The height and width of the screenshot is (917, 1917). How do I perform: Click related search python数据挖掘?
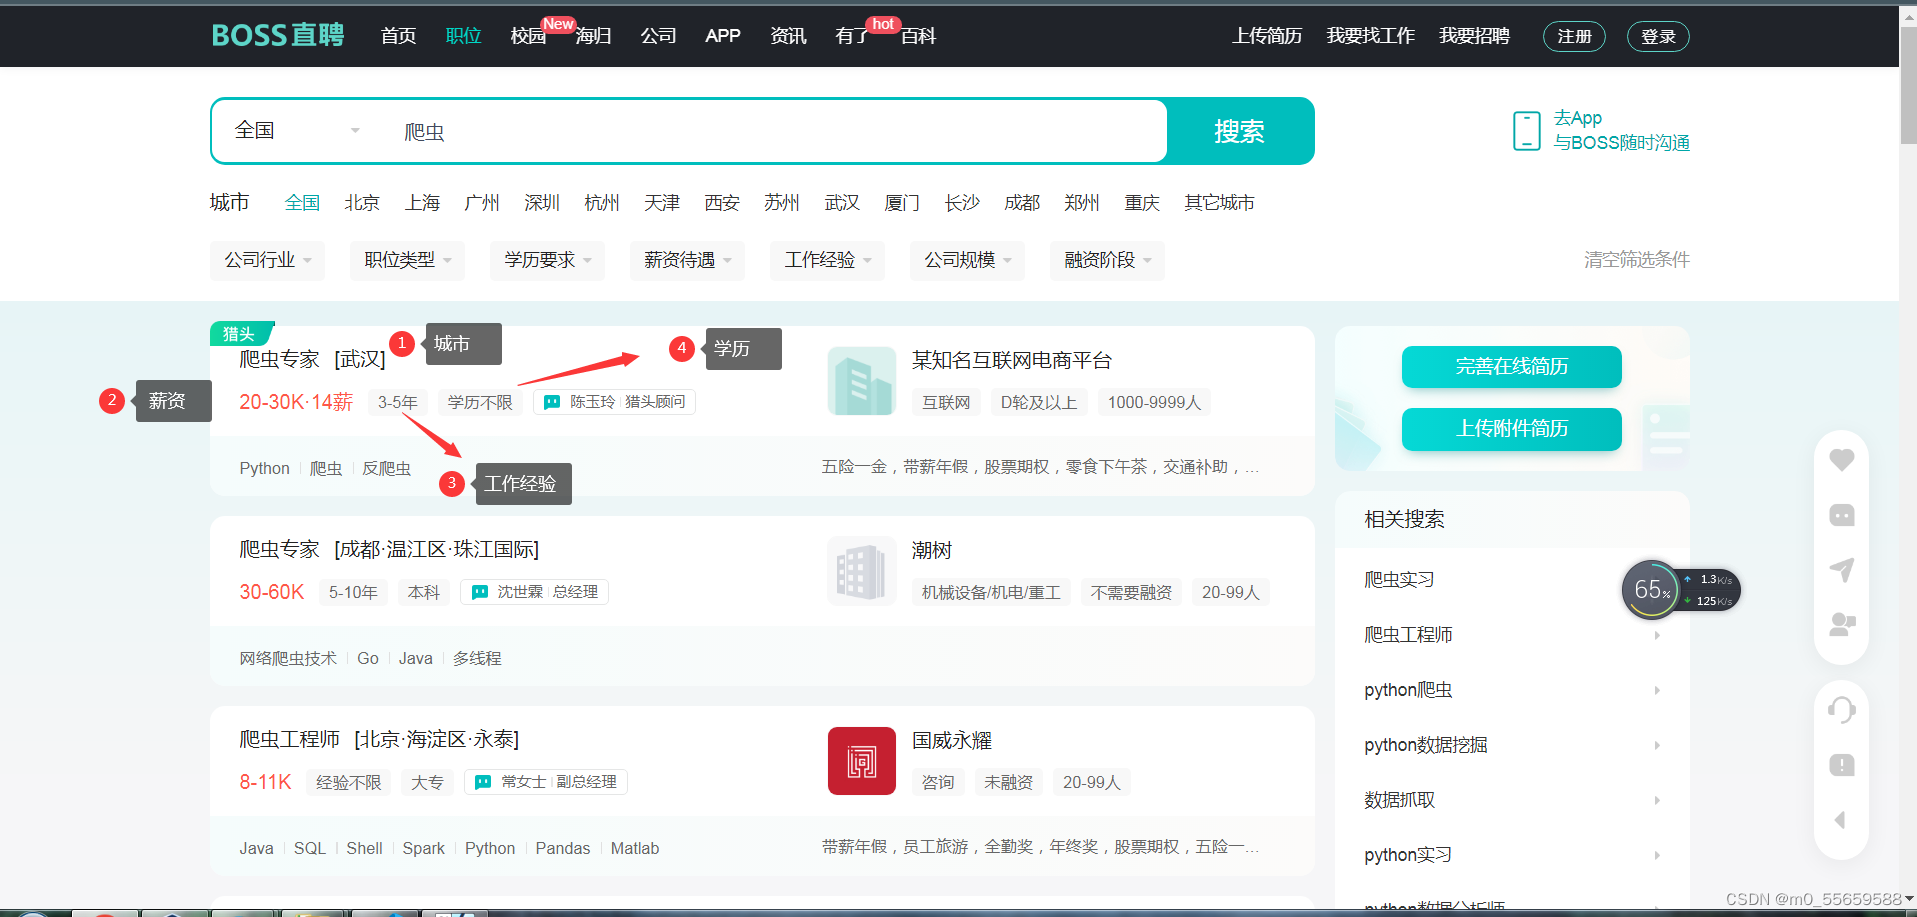1426,745
